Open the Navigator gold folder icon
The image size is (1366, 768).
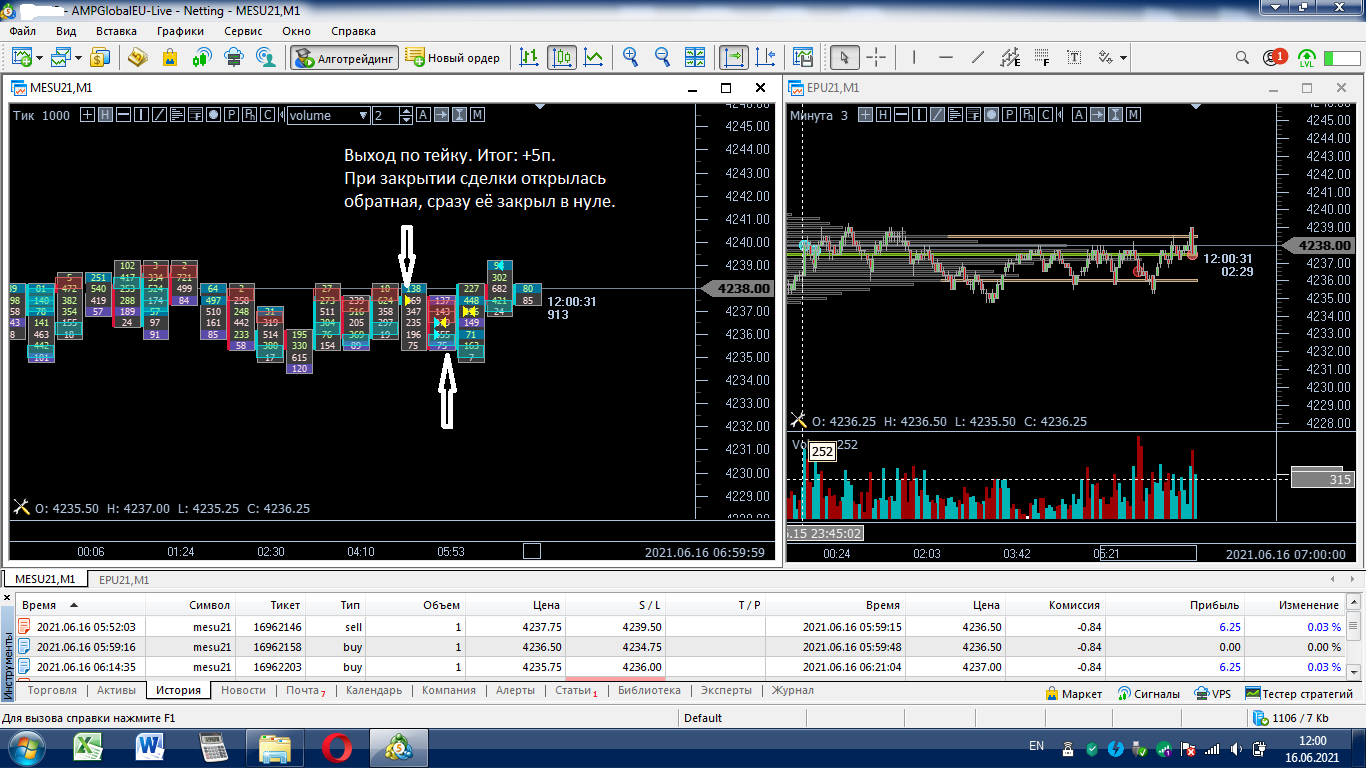138,57
